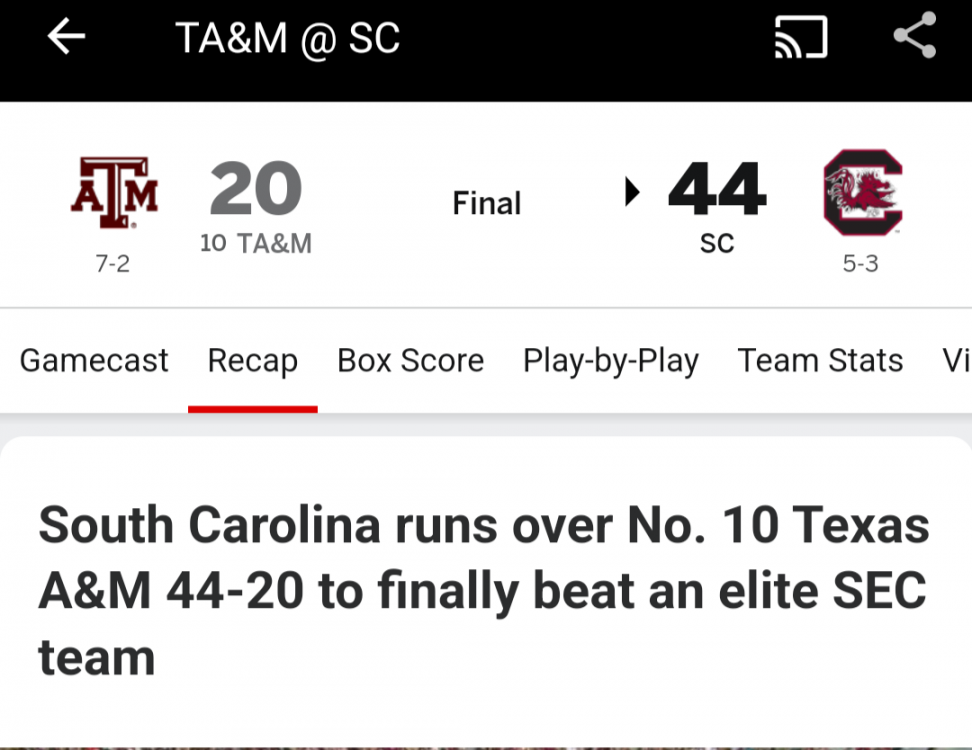Go to the Play-by-Play tab
Screen dimensions: 972x750
[x=611, y=361]
